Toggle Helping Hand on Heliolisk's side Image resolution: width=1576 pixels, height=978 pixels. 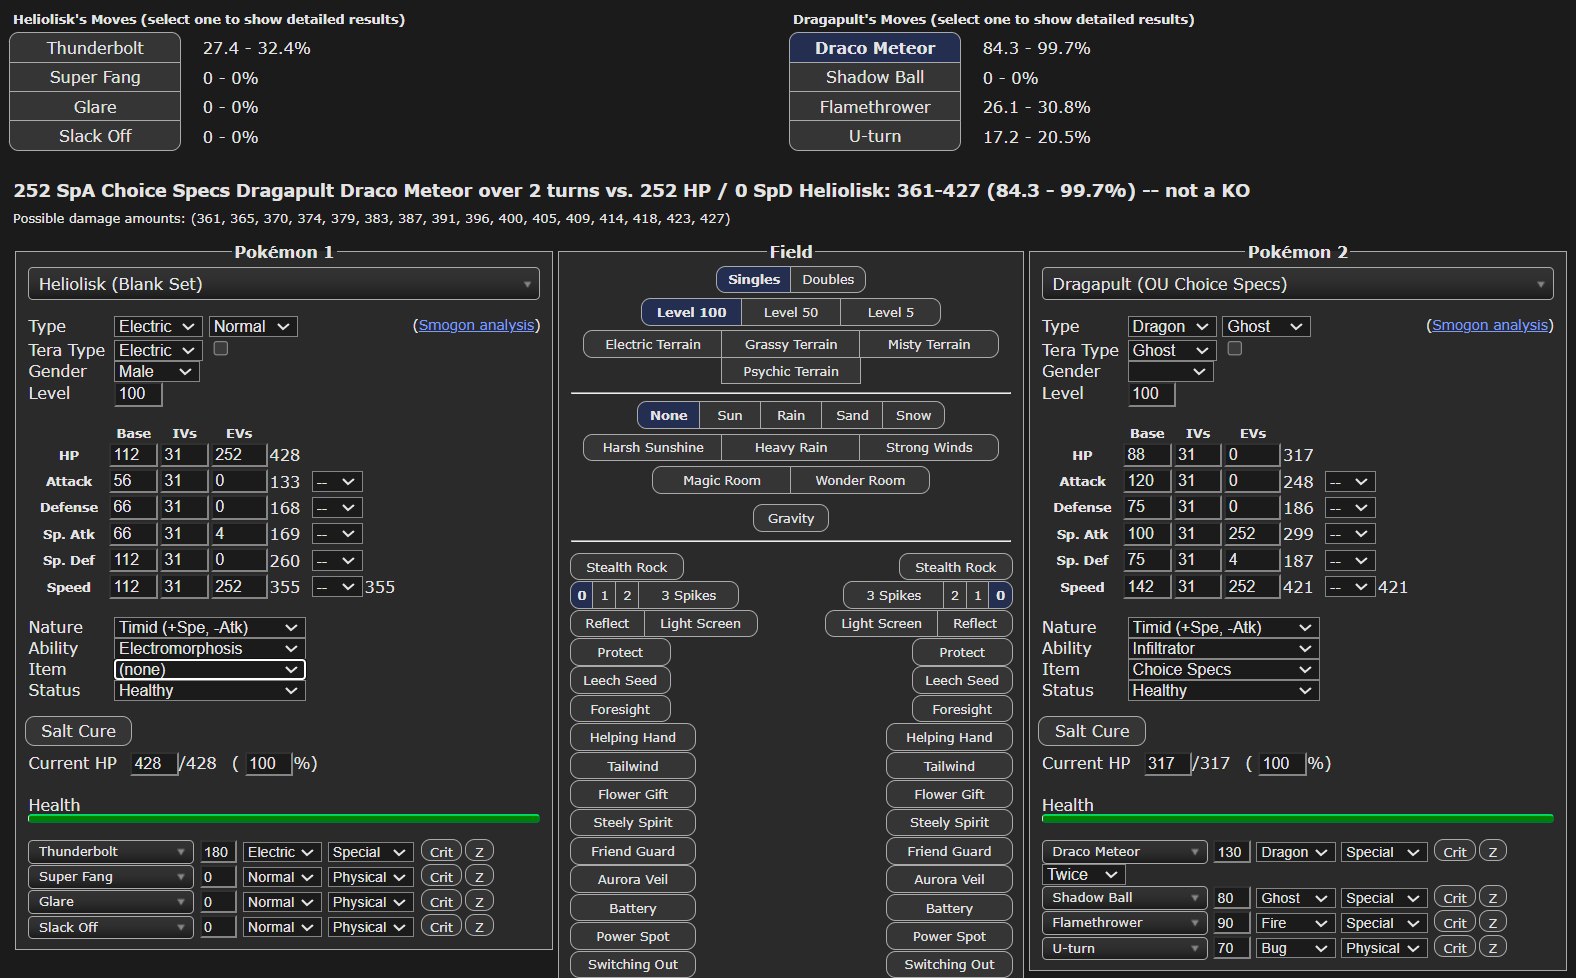click(633, 737)
